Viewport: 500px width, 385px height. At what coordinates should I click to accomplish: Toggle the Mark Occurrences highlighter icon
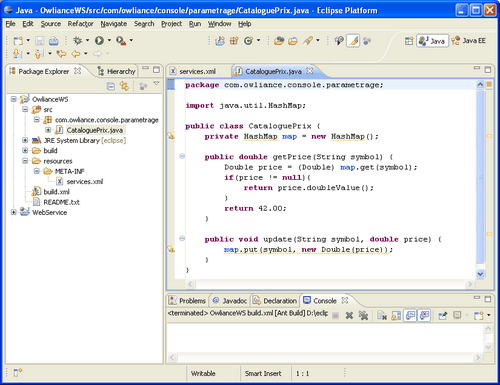[x=353, y=41]
